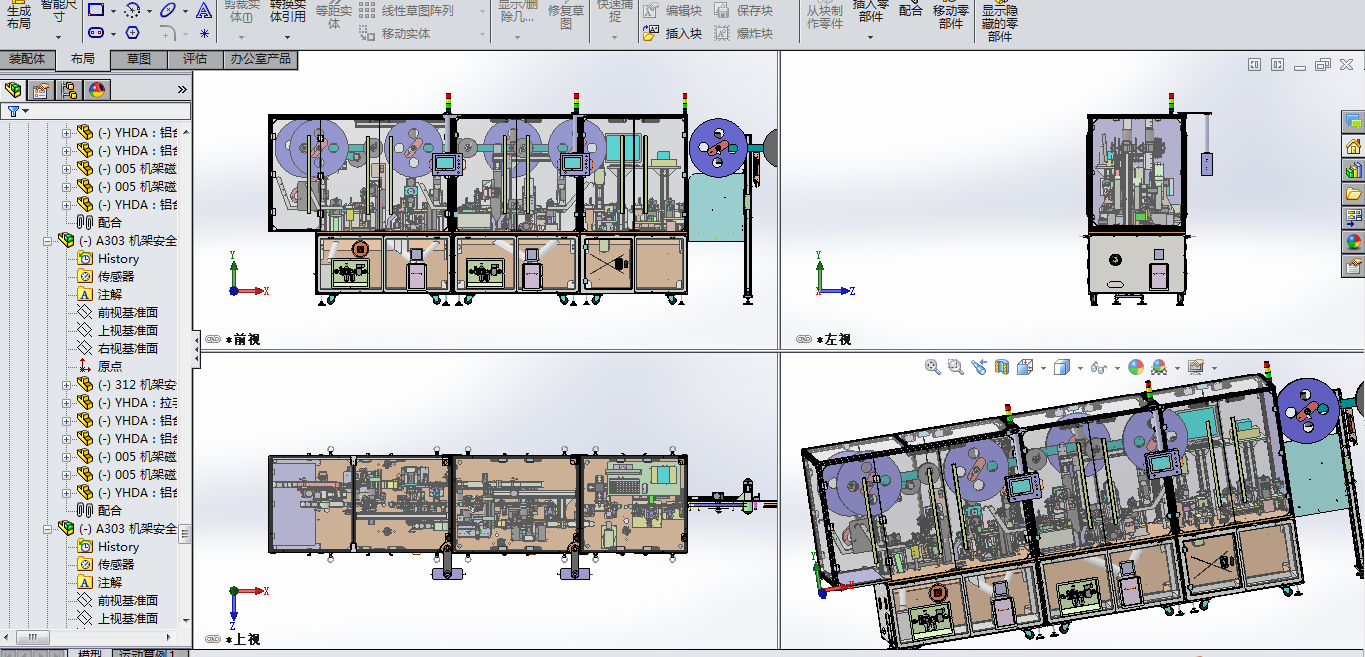Open the Apply Scene dropdown arrow
The image size is (1365, 657).
point(1175,368)
